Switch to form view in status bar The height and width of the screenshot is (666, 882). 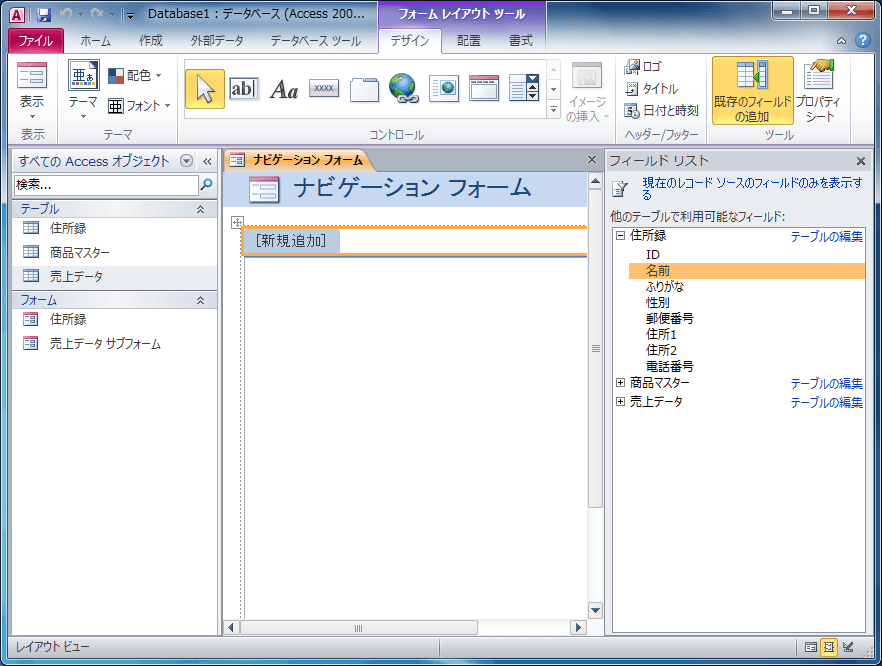point(811,647)
